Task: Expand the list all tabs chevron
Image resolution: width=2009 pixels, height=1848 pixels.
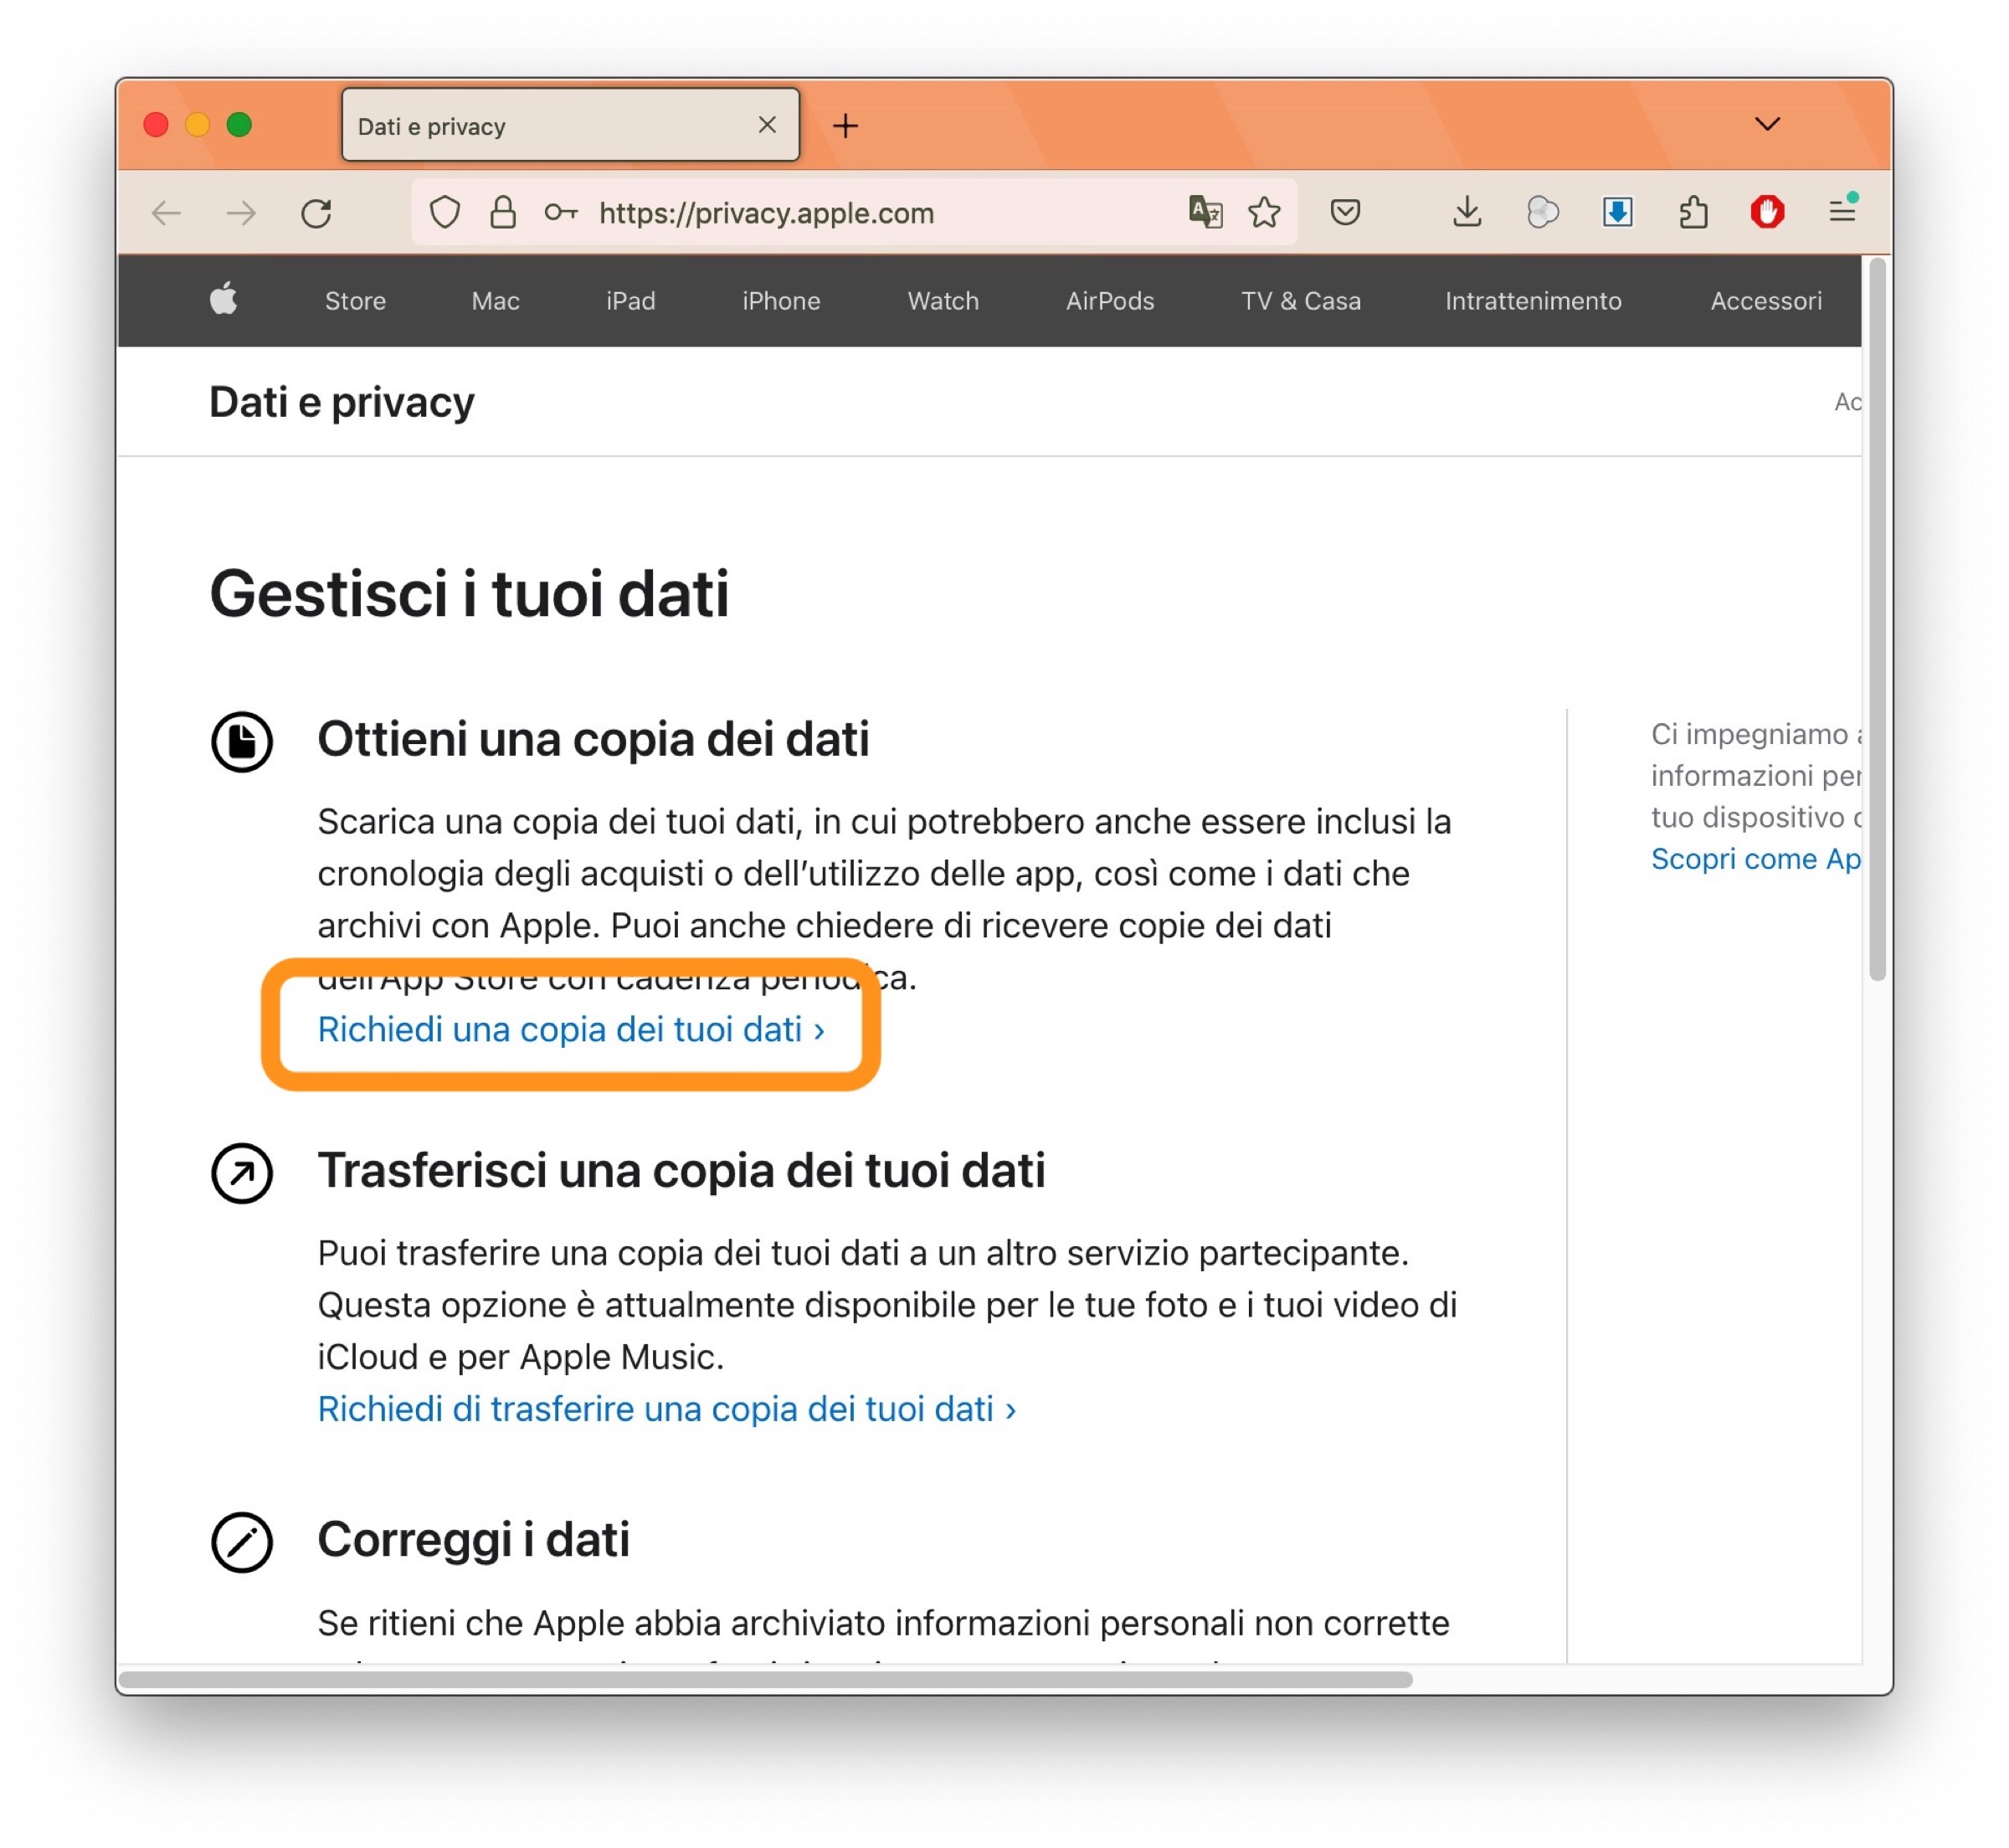Action: [x=1767, y=125]
